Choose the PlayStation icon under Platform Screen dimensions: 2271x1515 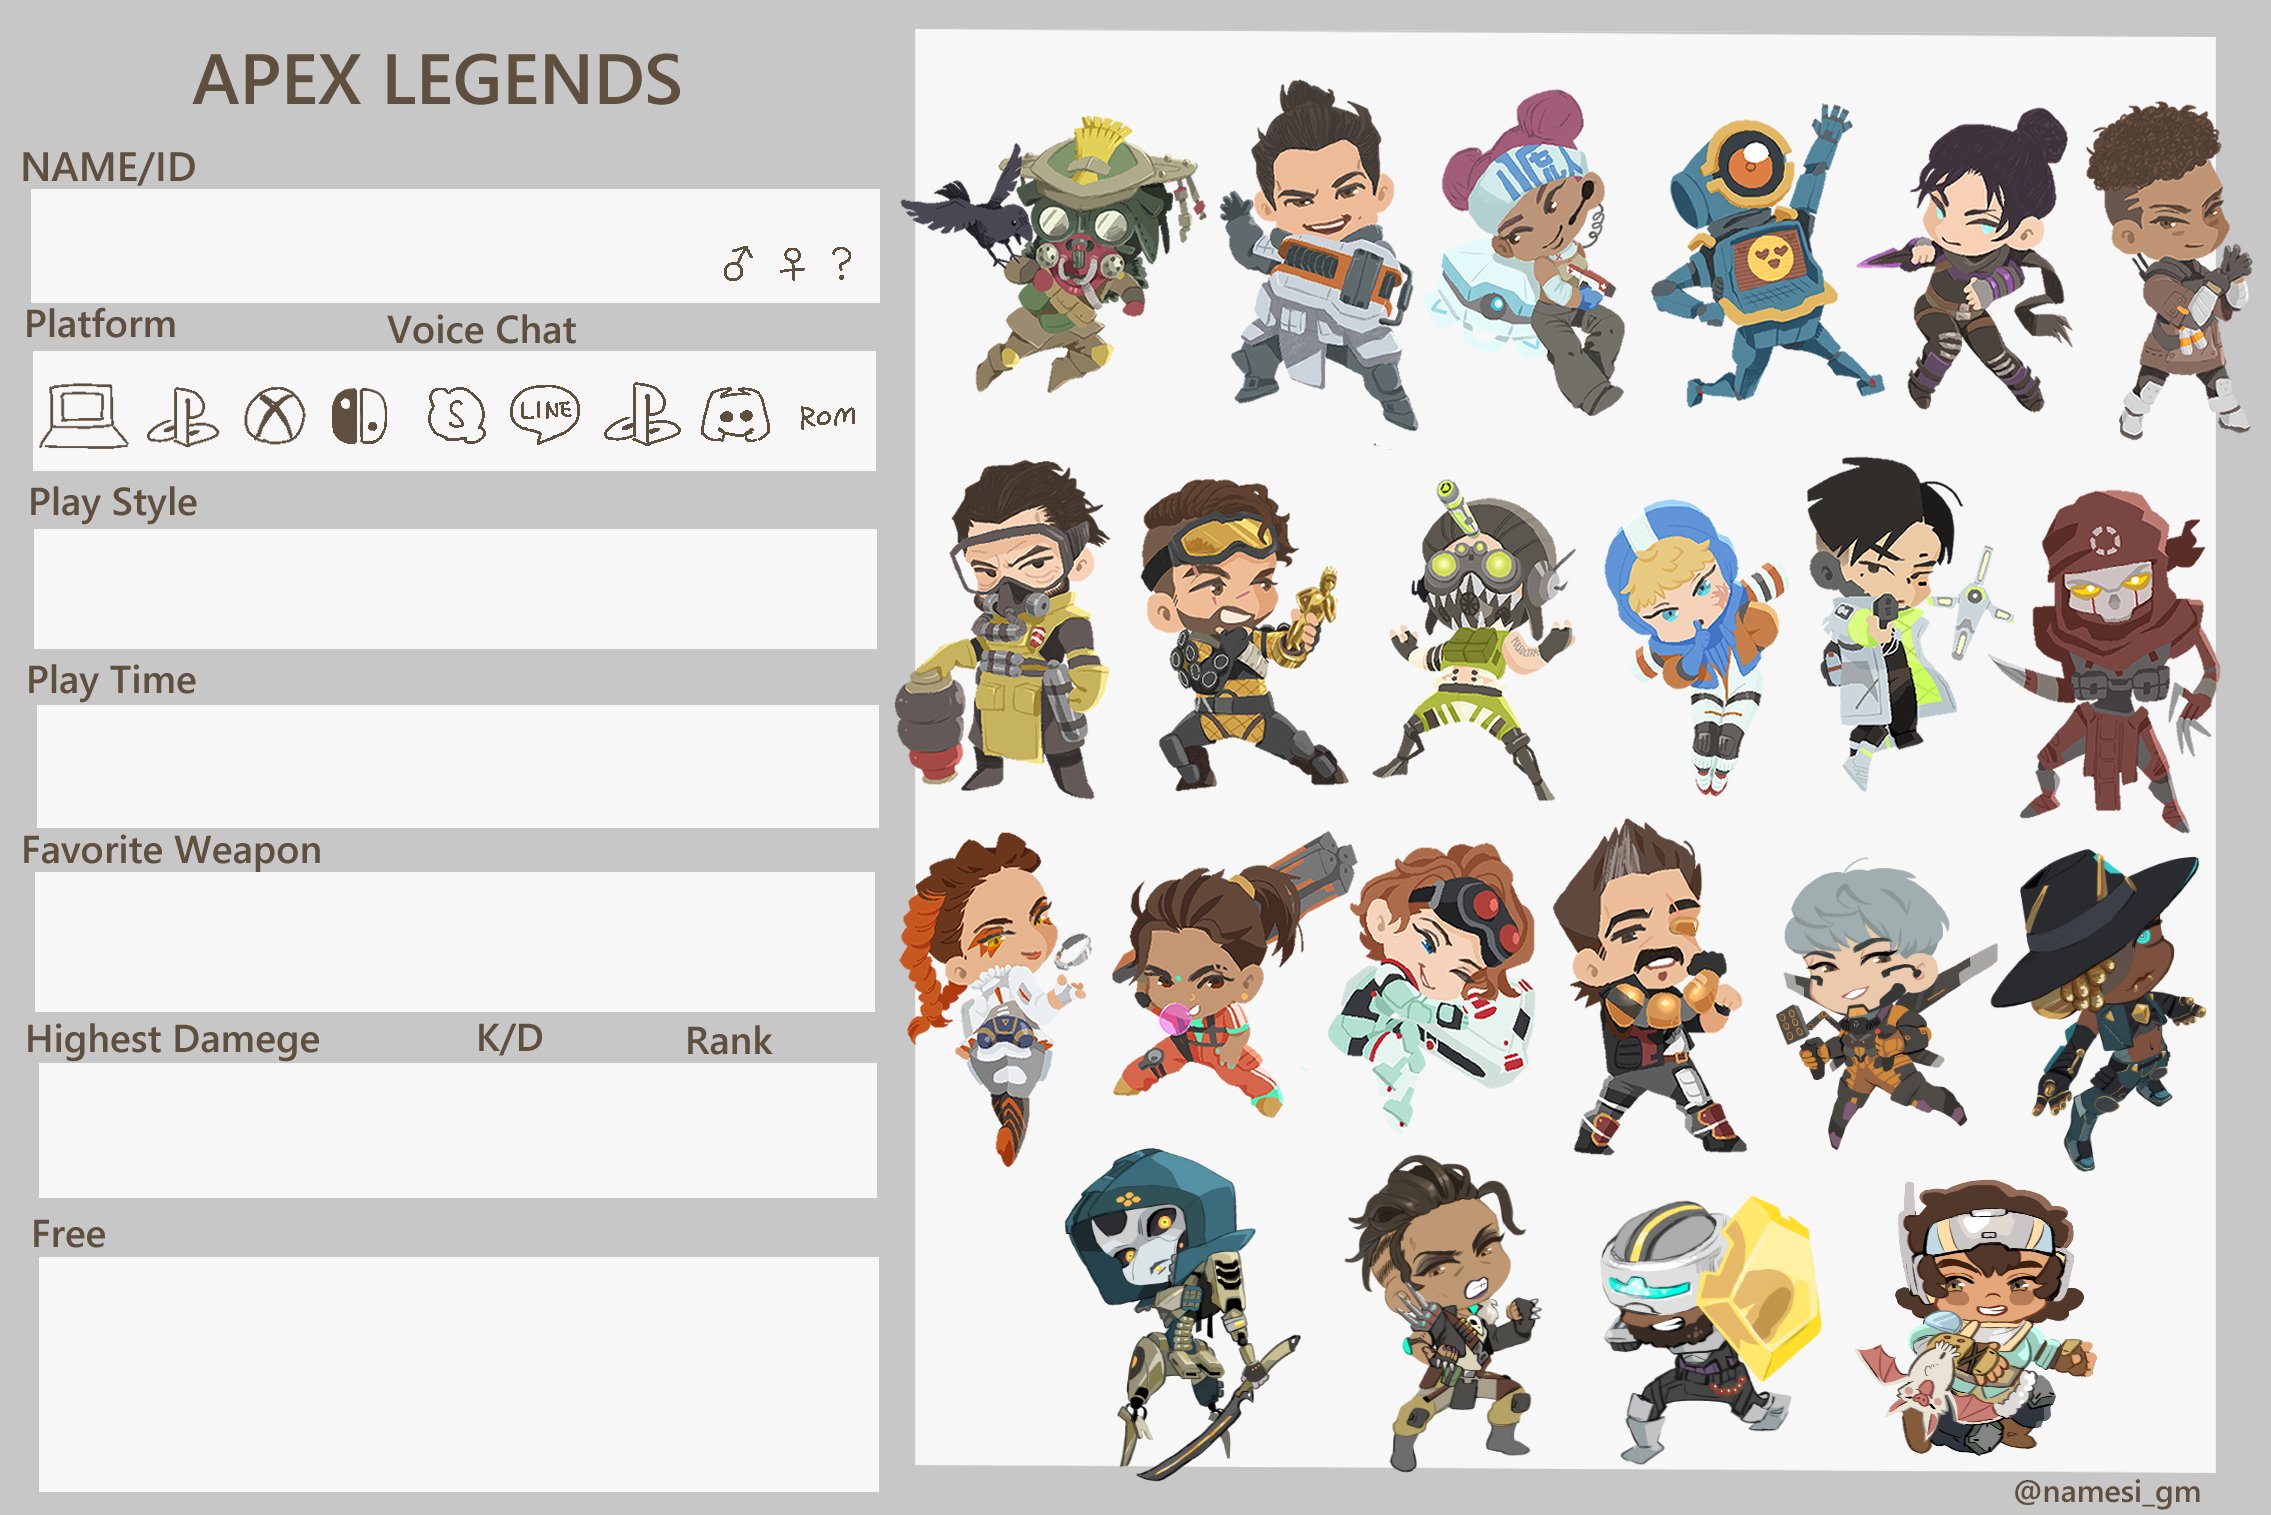coord(183,416)
